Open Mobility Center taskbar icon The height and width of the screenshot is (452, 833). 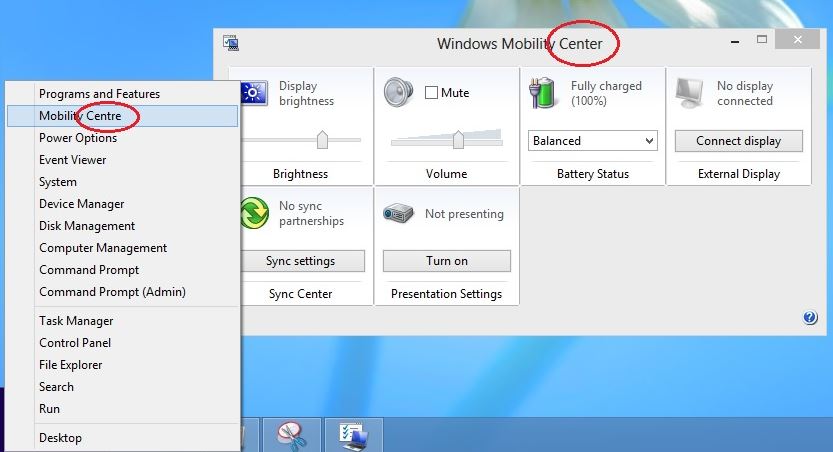point(353,435)
